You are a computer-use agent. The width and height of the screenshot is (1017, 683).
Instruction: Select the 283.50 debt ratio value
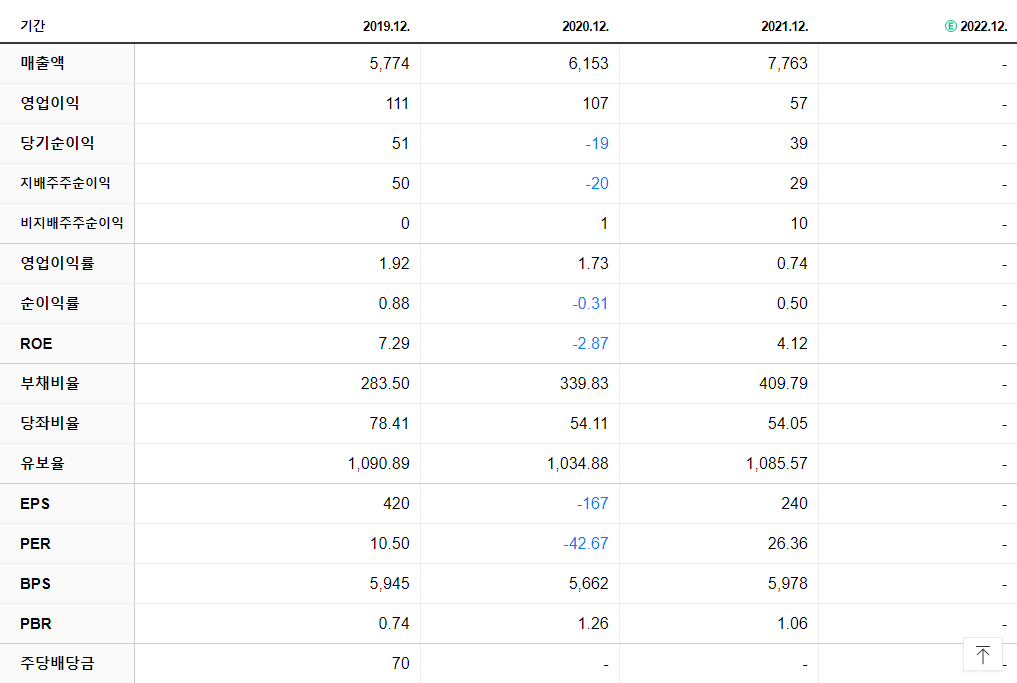coord(385,383)
